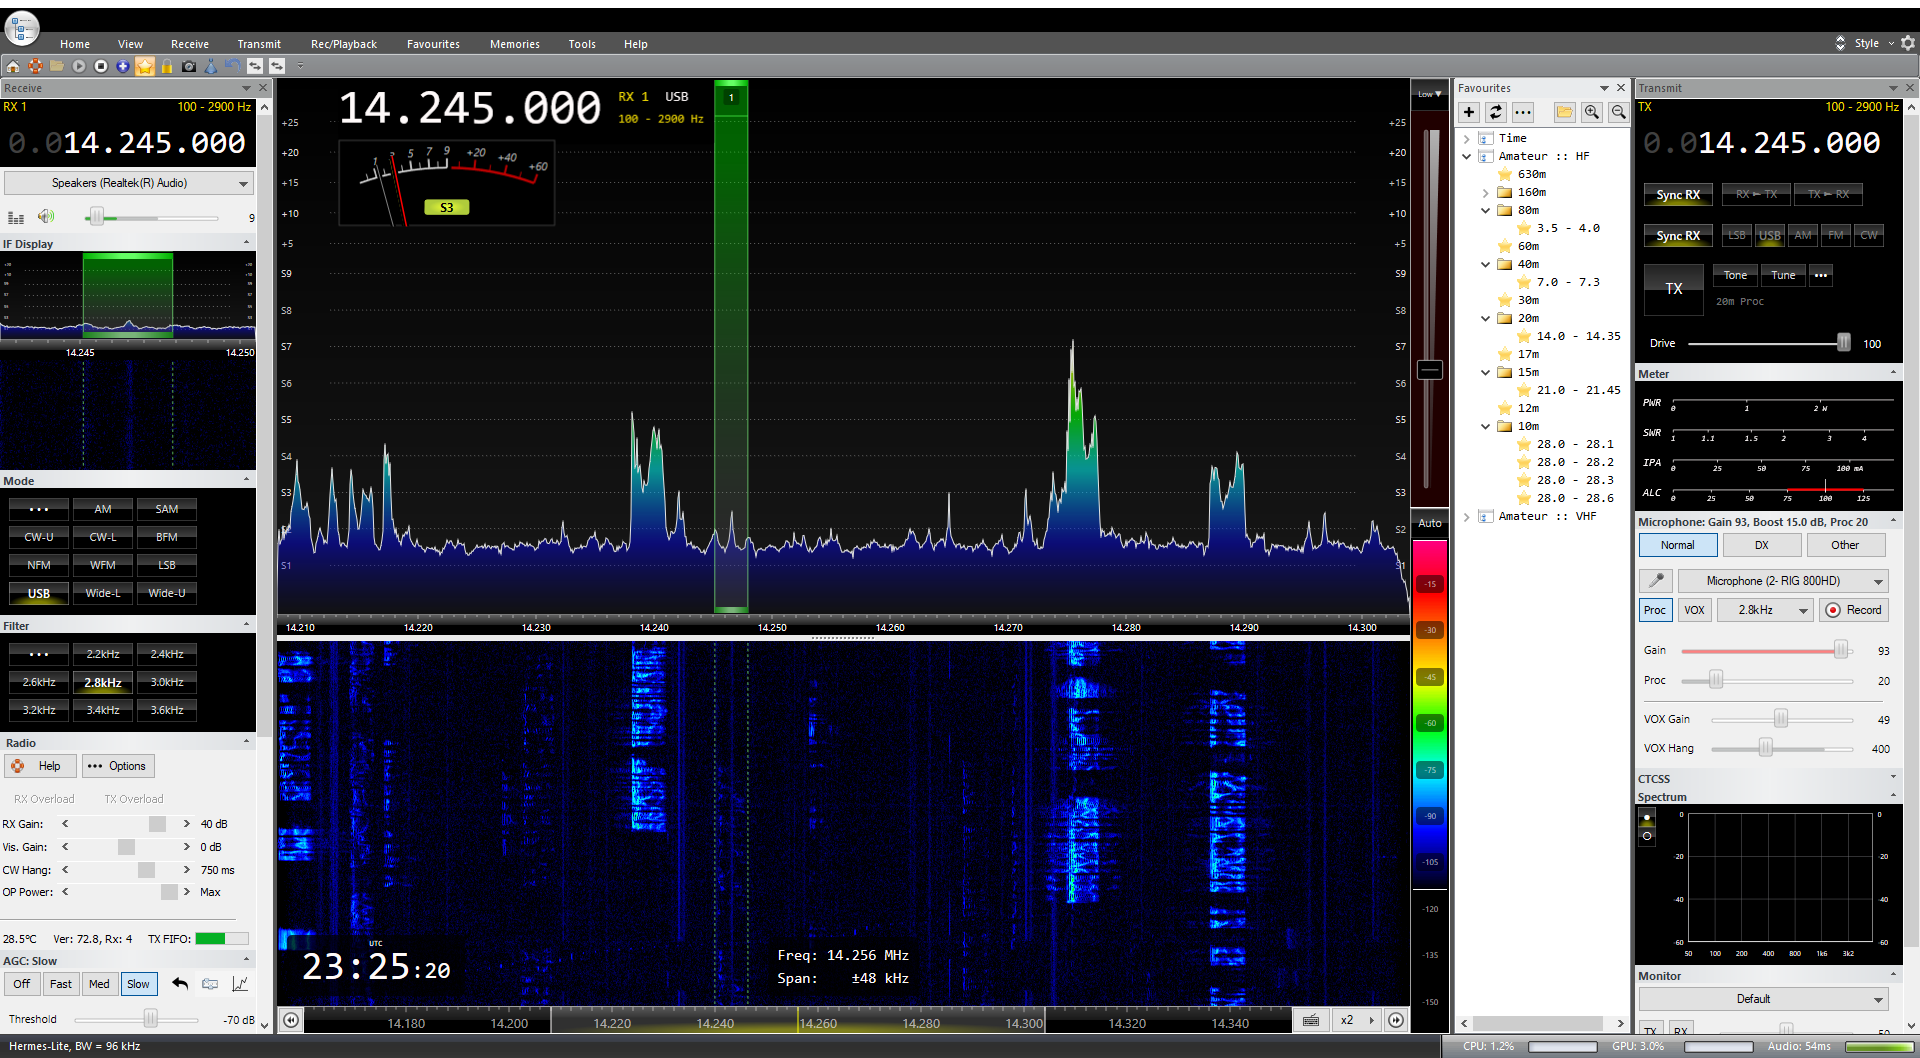Click the Tune button in the Transmit panel

pos(1783,275)
